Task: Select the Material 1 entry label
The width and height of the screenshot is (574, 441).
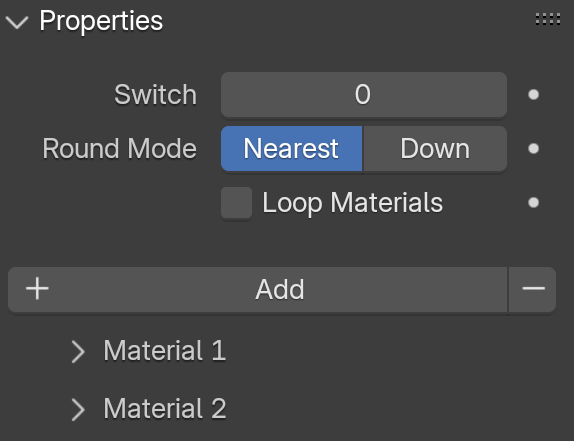Action: click(165, 351)
